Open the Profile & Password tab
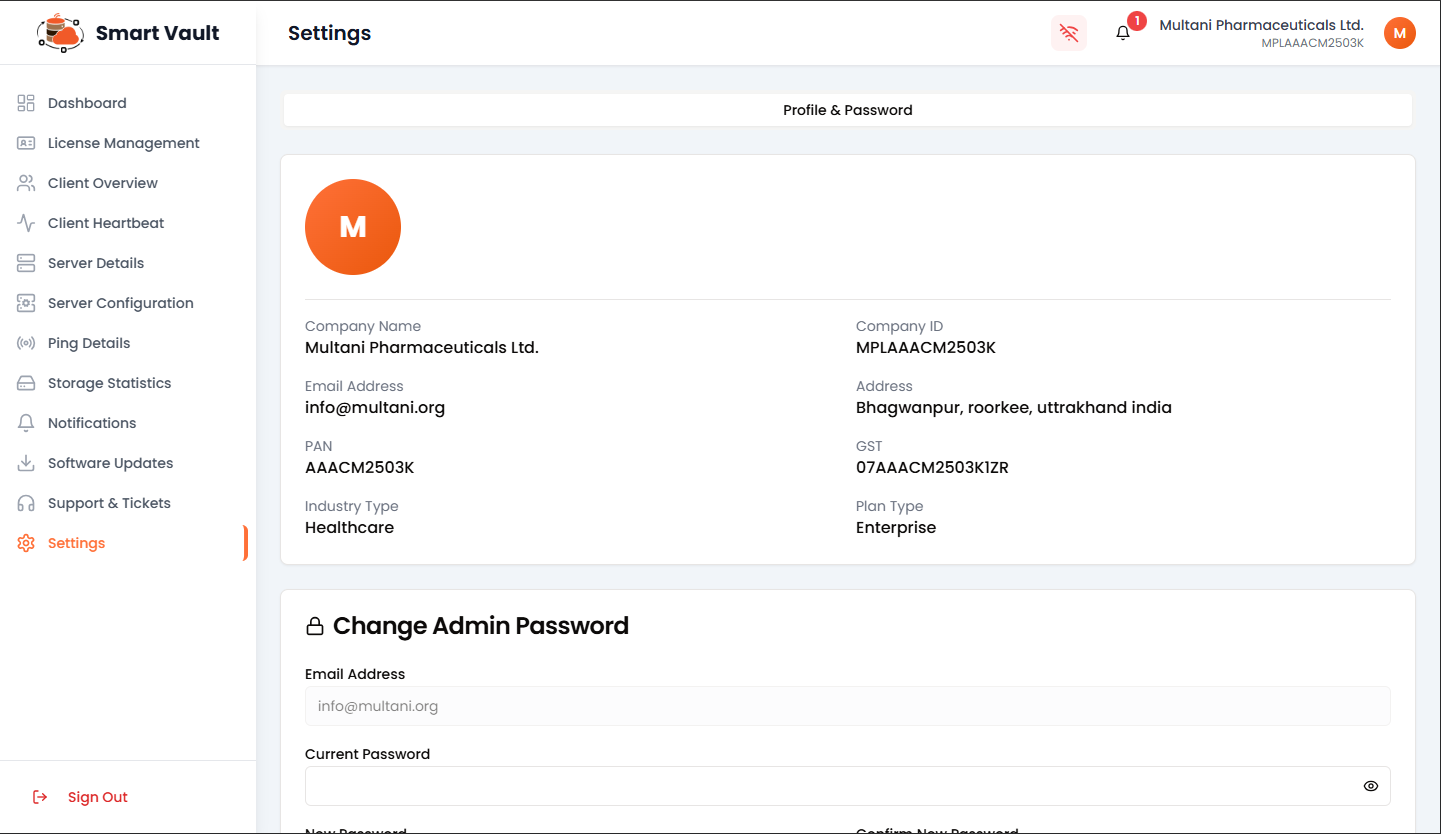 point(847,110)
